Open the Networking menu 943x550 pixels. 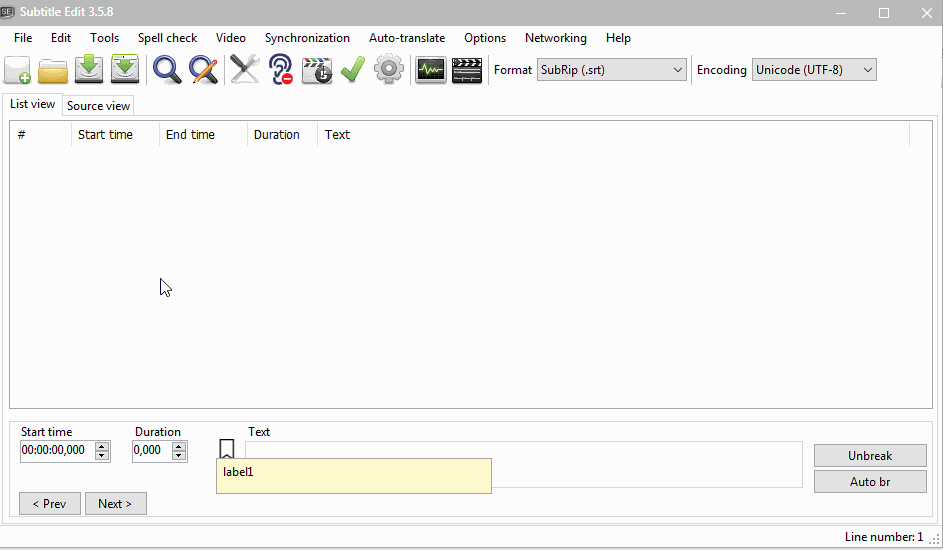[556, 38]
